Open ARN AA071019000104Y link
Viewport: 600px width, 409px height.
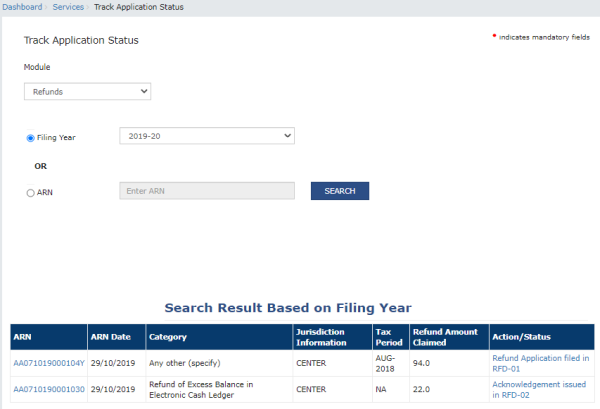pyautogui.click(x=48, y=363)
